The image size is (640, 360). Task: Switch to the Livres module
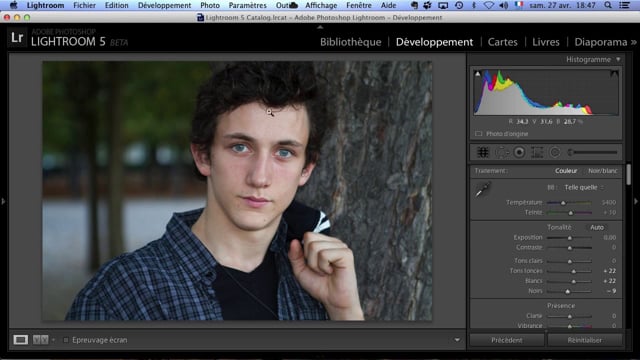pyautogui.click(x=546, y=42)
